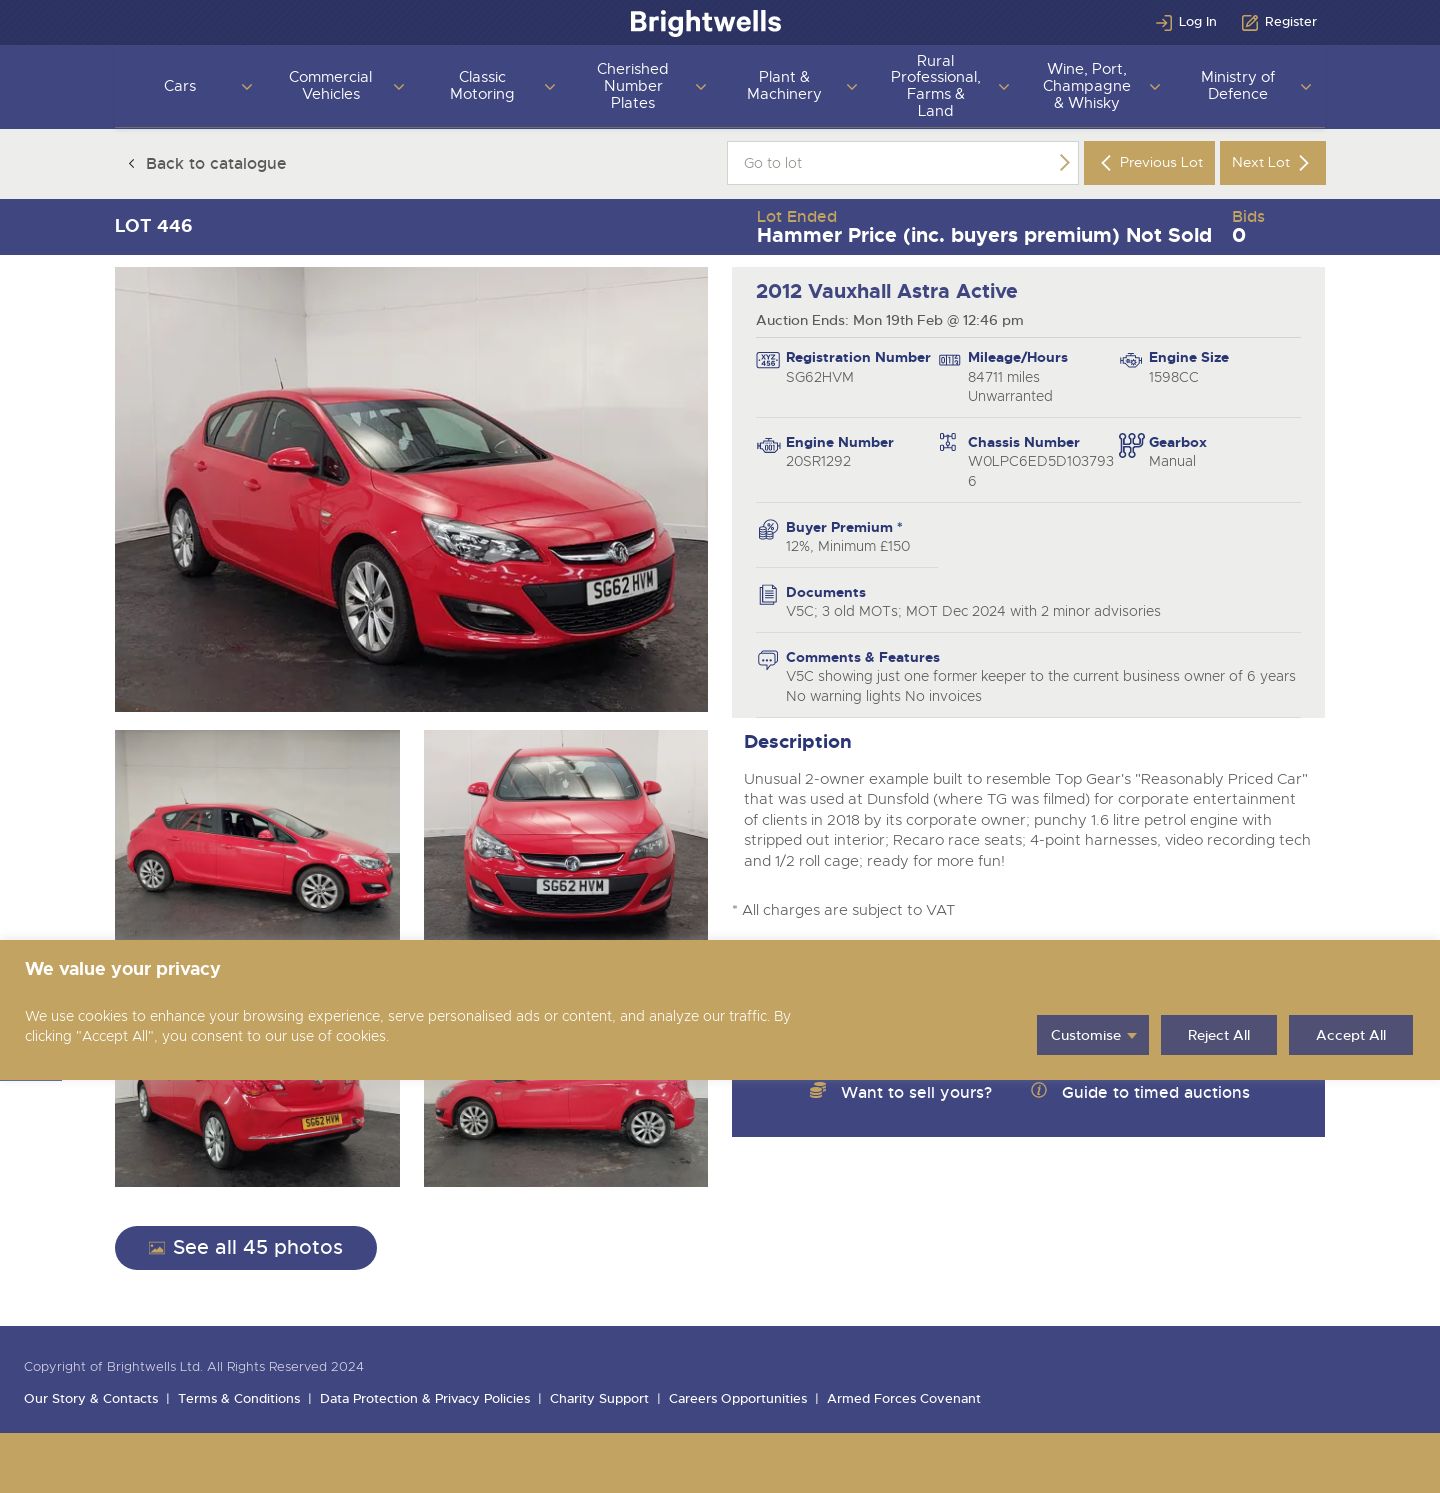The height and width of the screenshot is (1493, 1440).
Task: Expand the Wine, Port, Champagne & Whisky chevron
Action: (x=1155, y=87)
